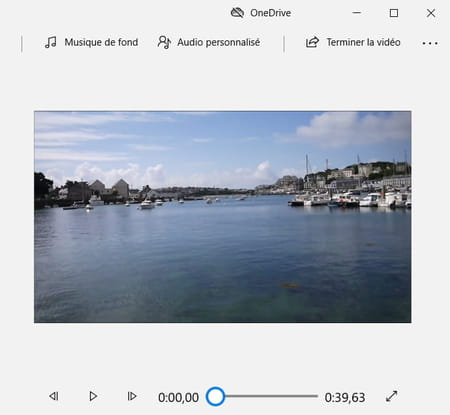Open the three-dots more options menu

coord(430,43)
